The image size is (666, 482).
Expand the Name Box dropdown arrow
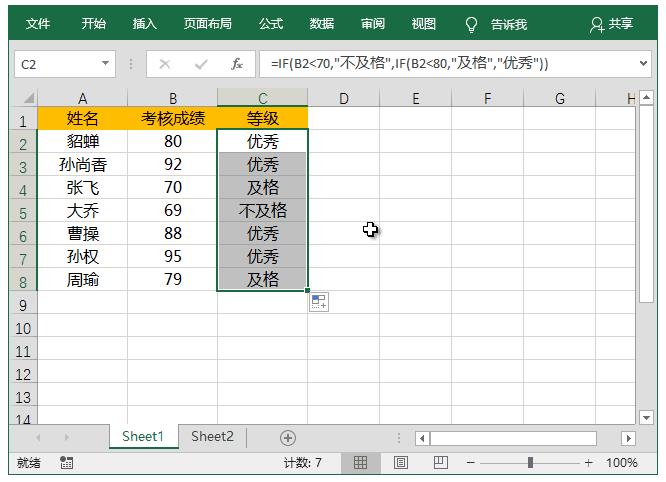[105, 64]
